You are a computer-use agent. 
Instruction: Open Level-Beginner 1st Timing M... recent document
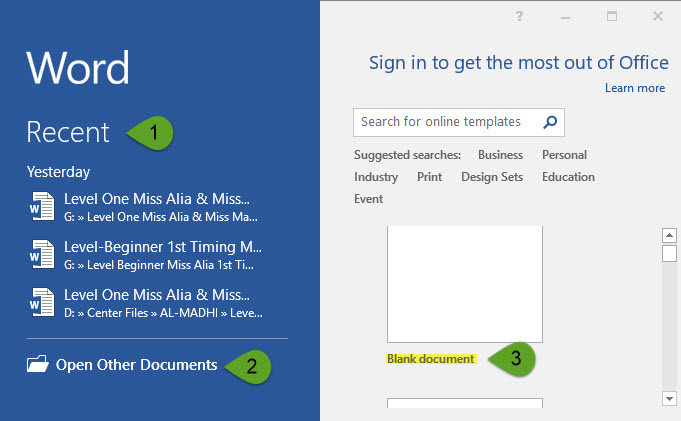(163, 247)
